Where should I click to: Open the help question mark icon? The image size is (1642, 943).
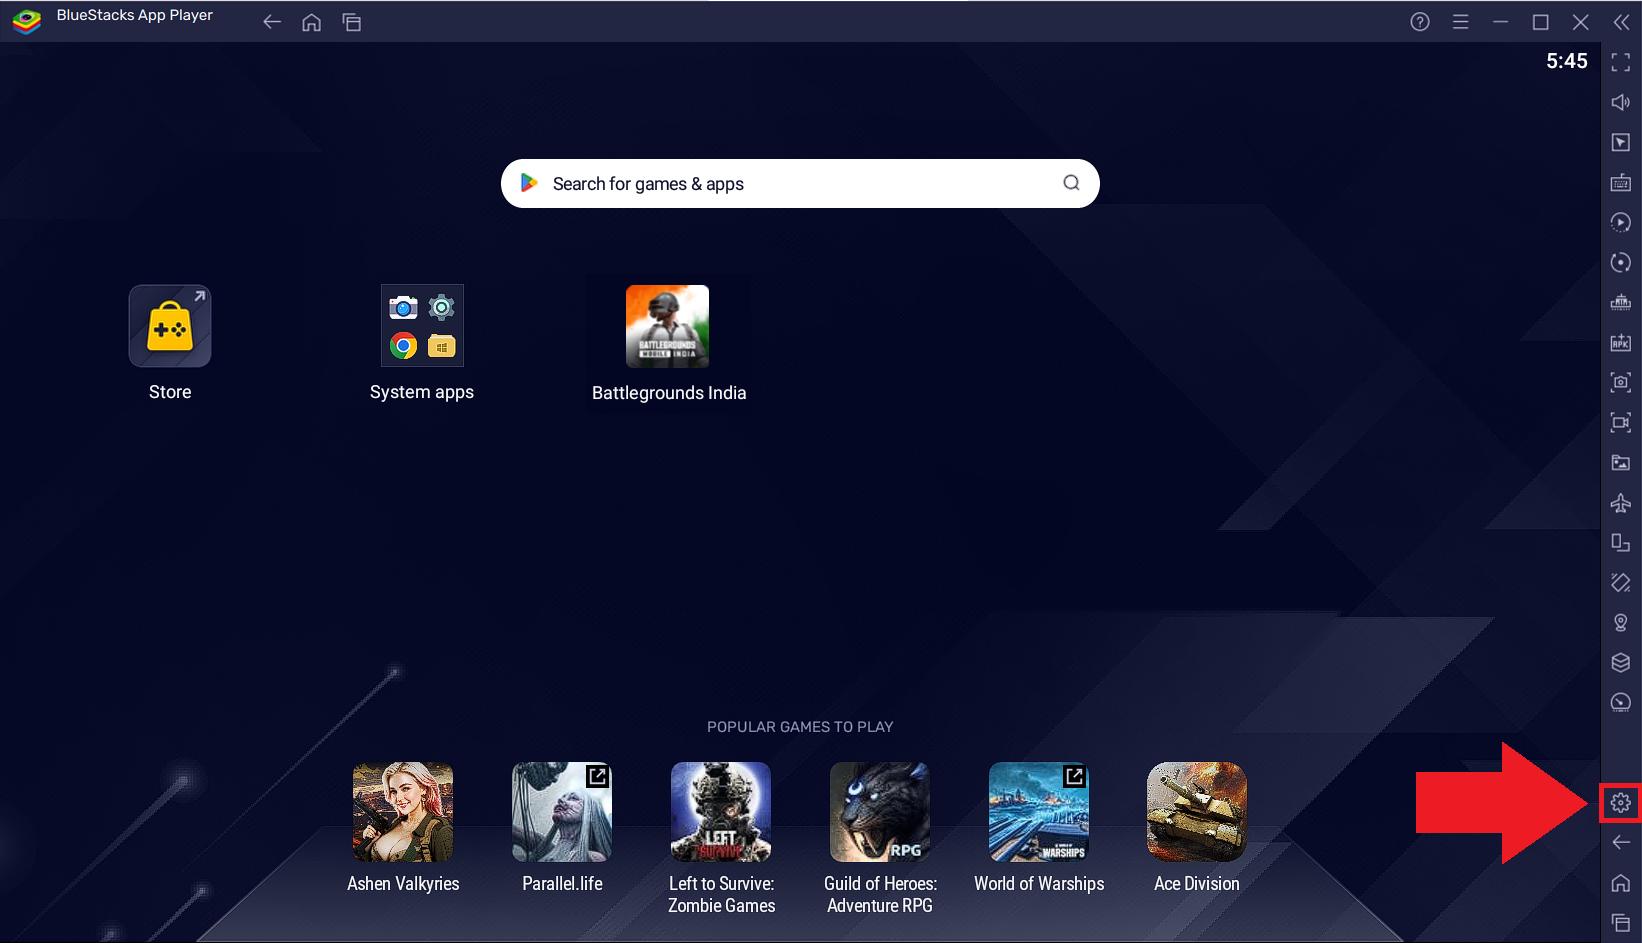[1420, 22]
